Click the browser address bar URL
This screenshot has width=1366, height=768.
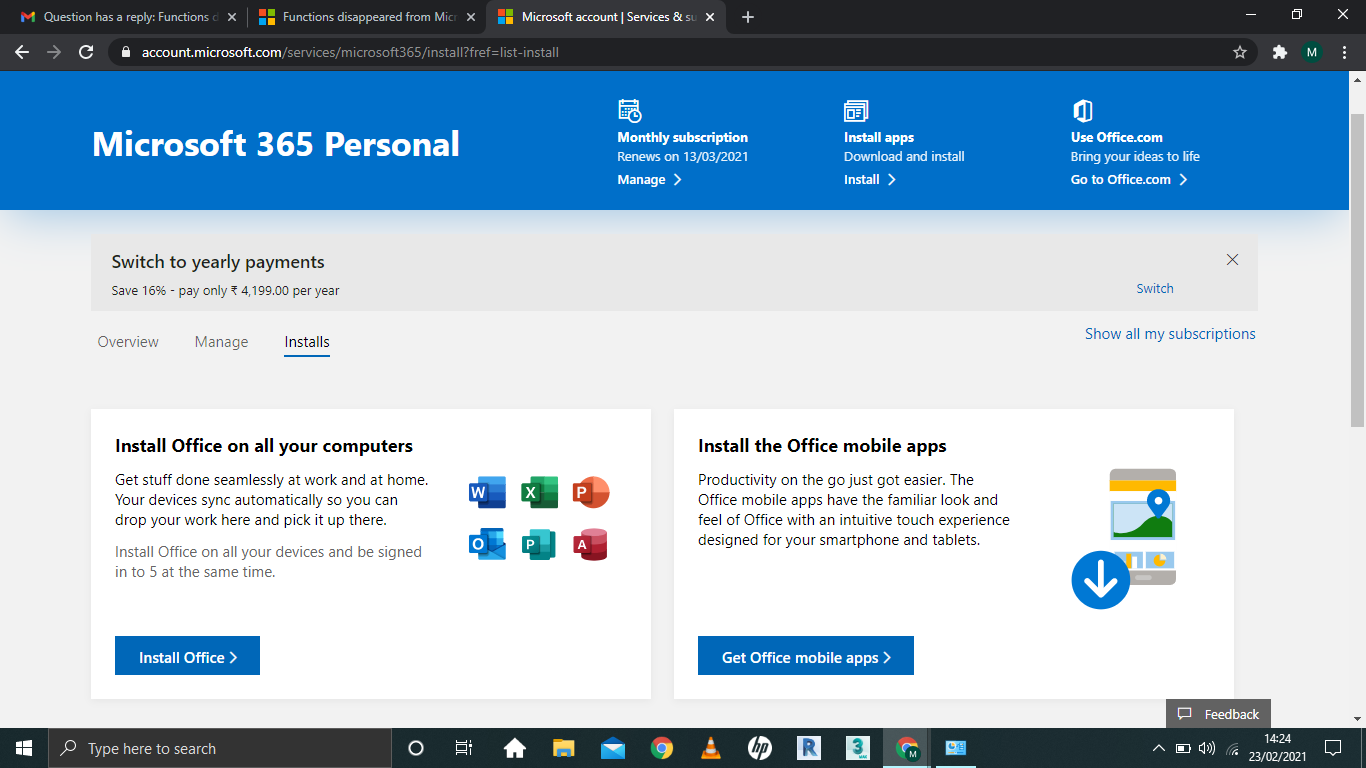click(350, 52)
